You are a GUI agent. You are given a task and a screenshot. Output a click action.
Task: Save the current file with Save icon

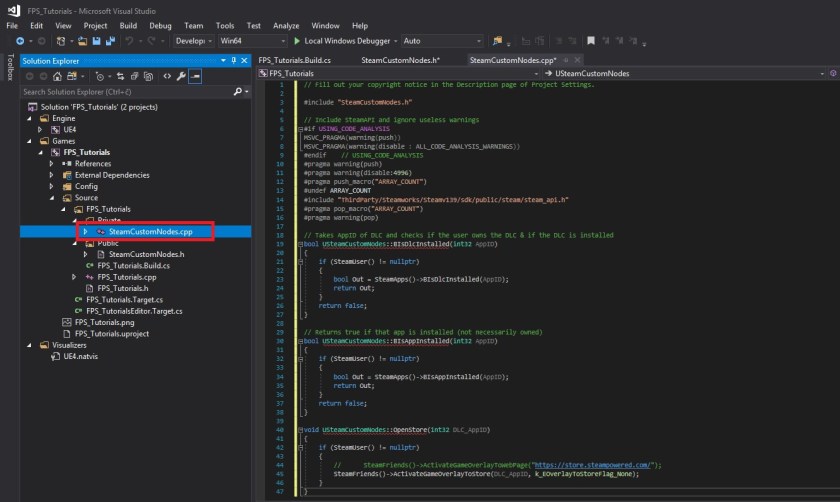click(96, 41)
